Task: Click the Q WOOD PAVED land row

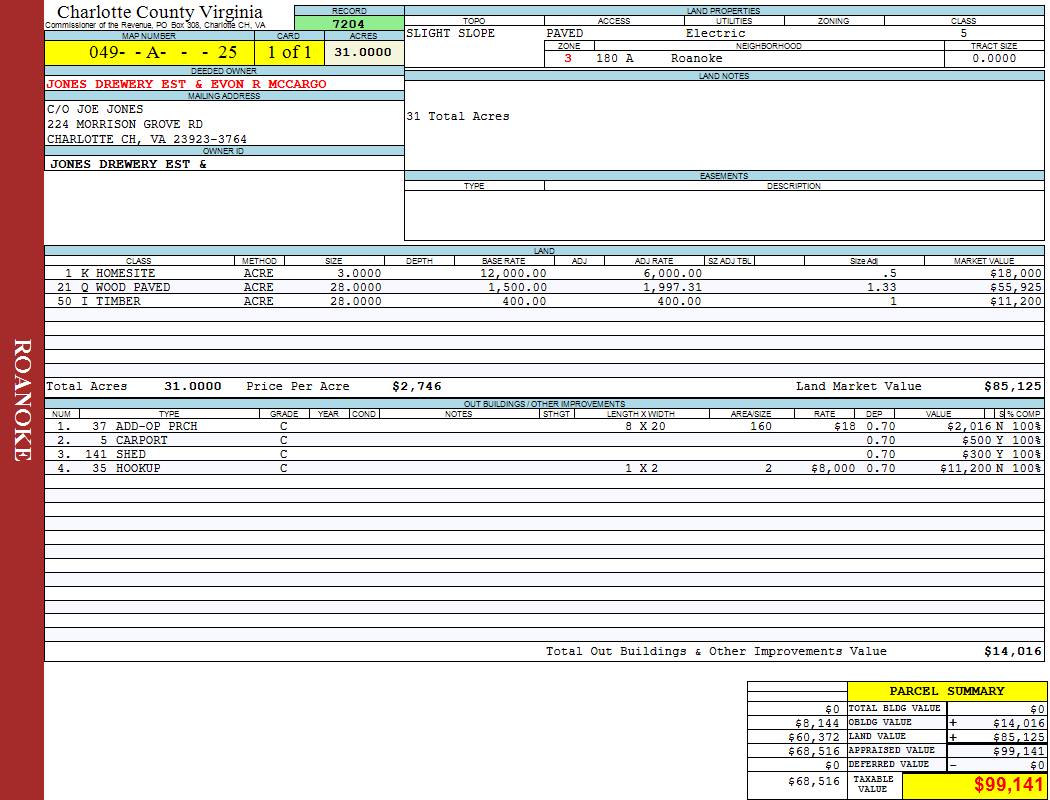Action: (113, 287)
